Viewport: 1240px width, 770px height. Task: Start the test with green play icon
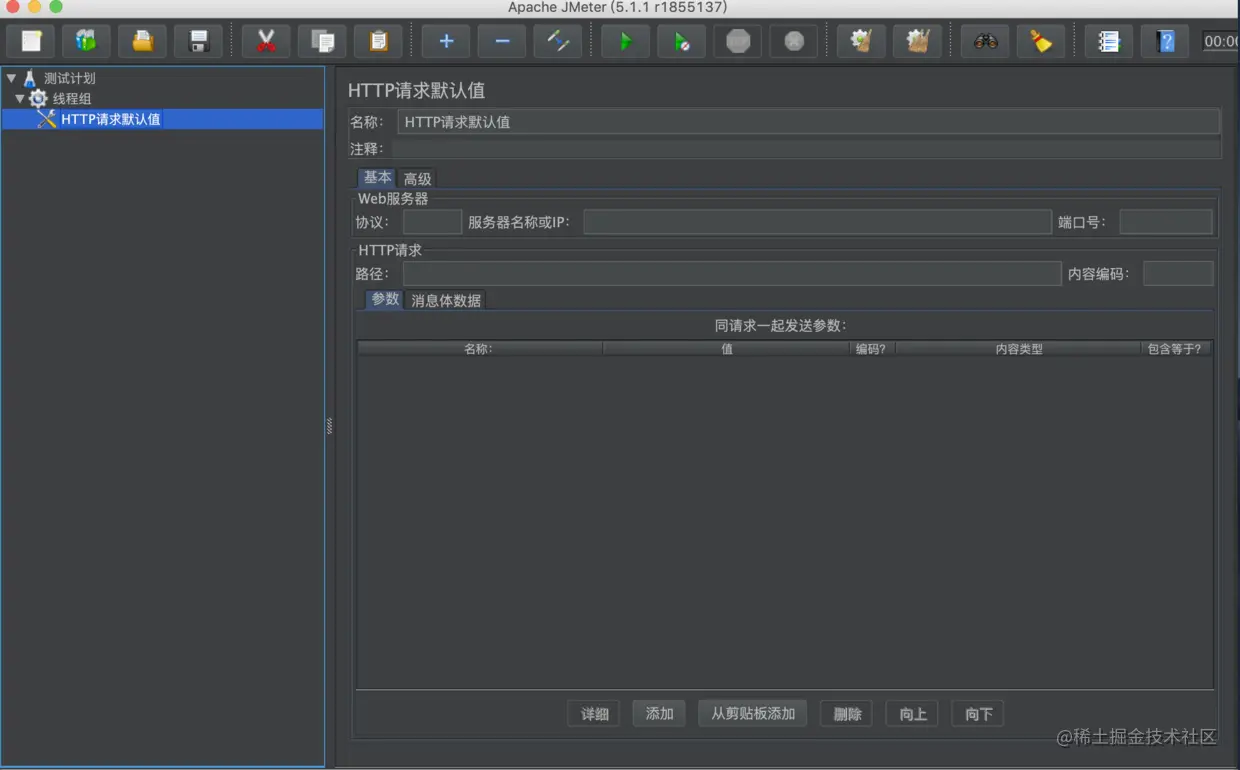click(x=626, y=41)
